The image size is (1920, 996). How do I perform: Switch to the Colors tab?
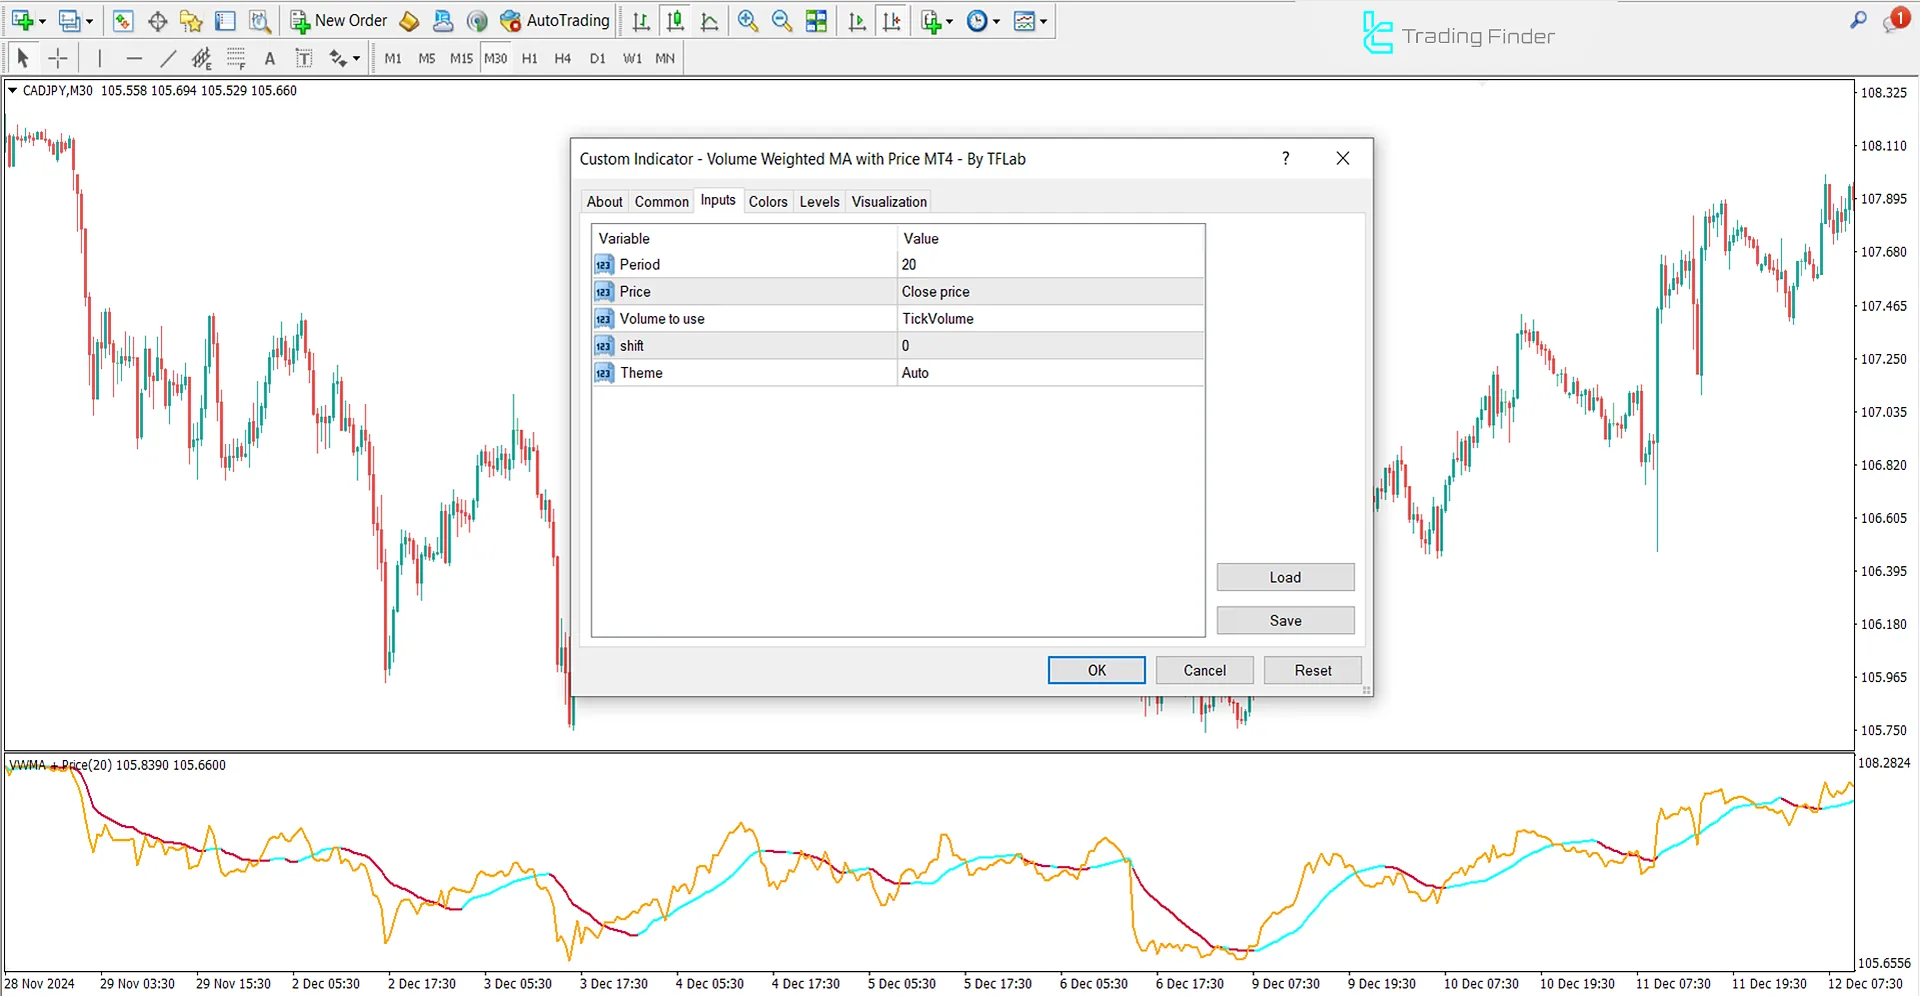(x=768, y=201)
